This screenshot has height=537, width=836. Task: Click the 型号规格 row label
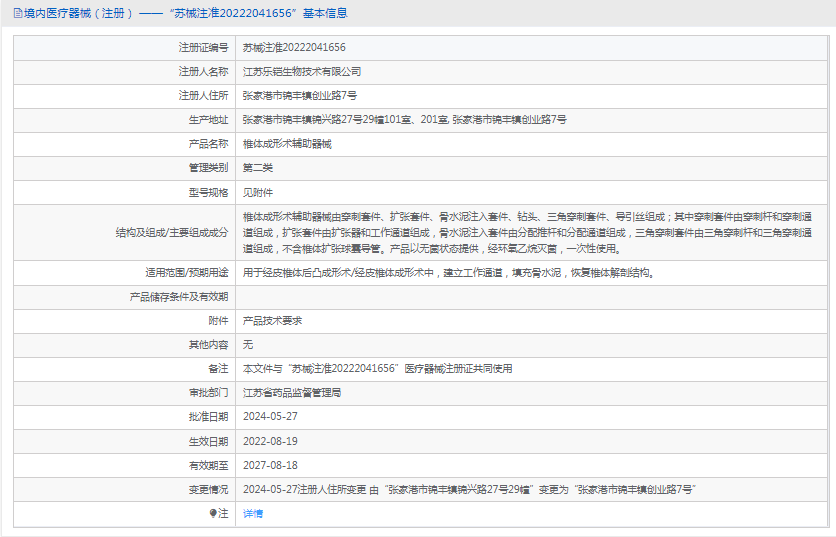[x=208, y=192]
